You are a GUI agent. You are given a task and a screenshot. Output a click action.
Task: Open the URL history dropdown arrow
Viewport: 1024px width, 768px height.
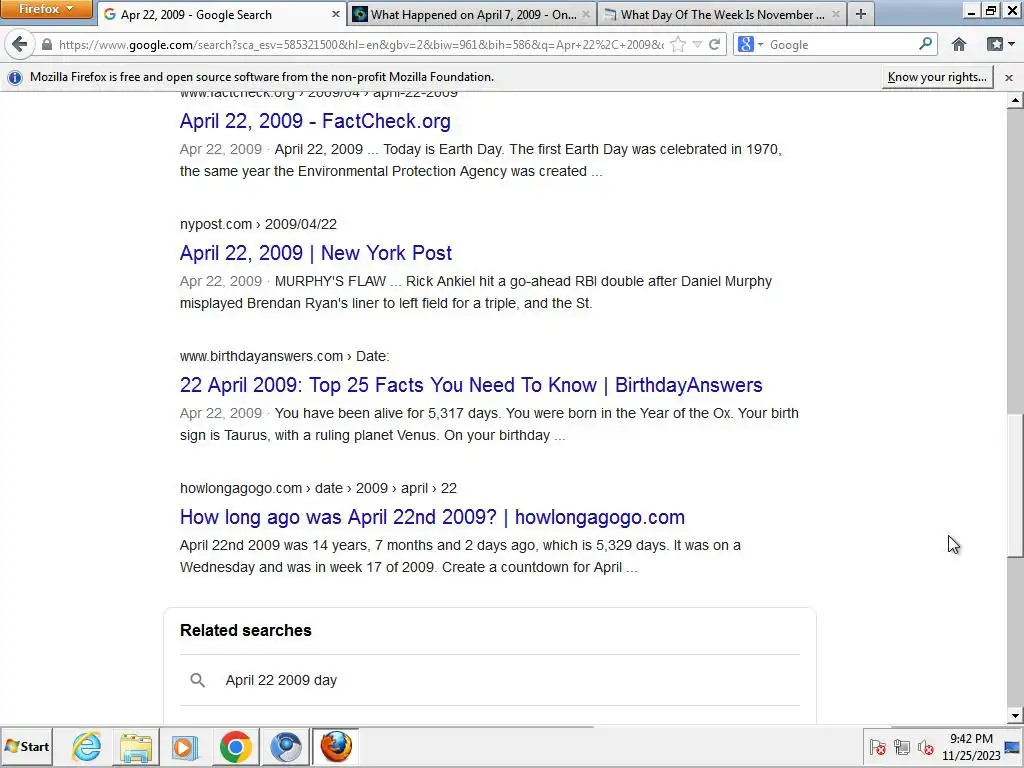pos(697,44)
